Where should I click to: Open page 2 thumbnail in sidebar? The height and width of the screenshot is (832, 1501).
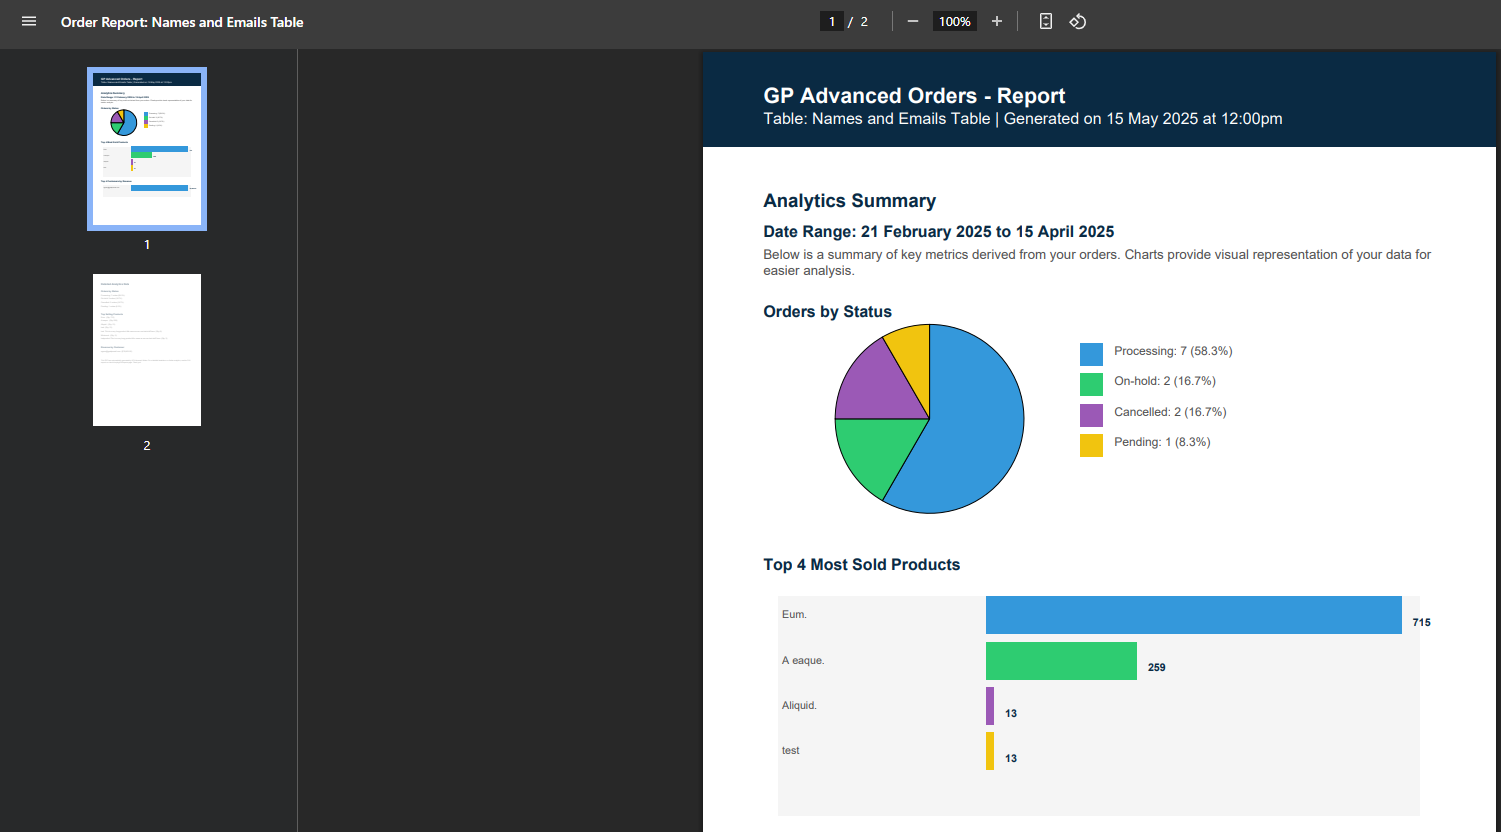pyautogui.click(x=147, y=350)
